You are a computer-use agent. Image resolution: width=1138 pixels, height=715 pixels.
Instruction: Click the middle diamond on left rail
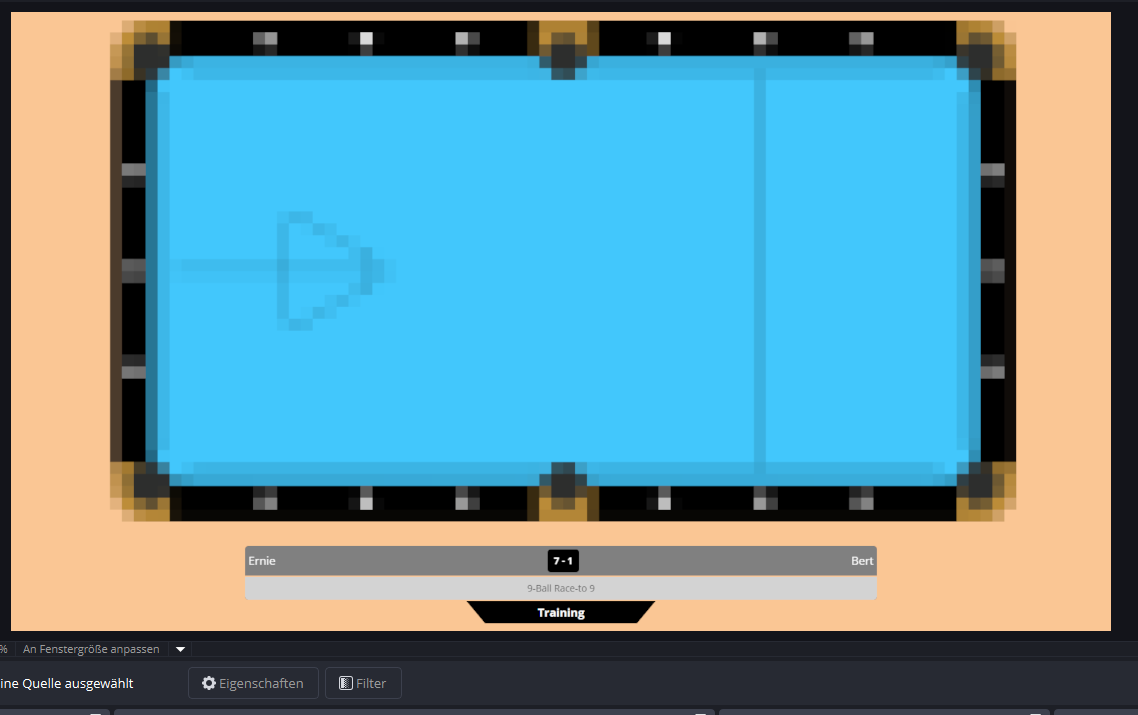tap(134, 270)
